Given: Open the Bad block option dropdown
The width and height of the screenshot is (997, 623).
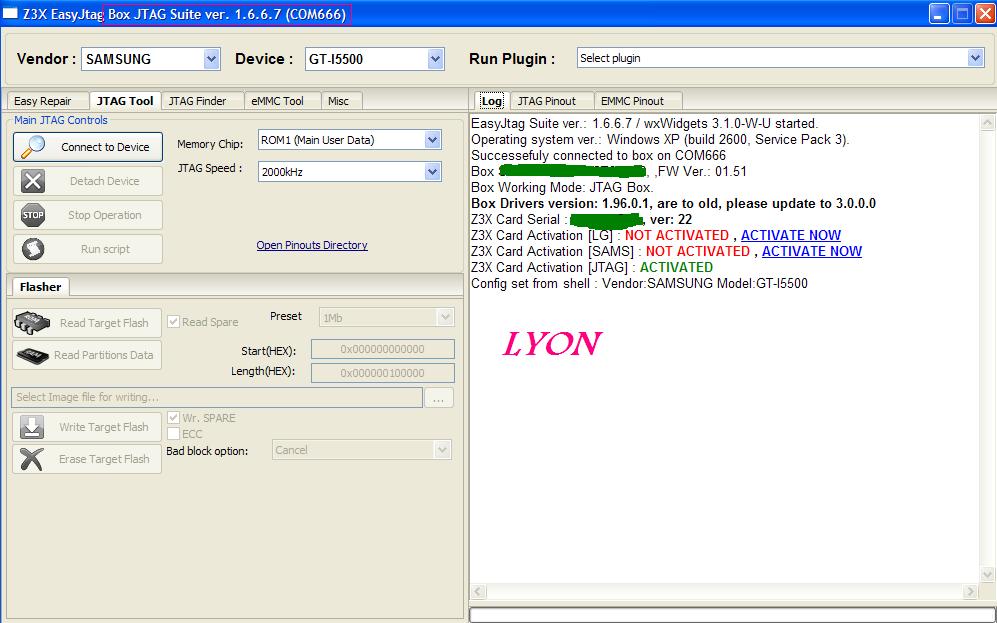Looking at the screenshot, I should pyautogui.click(x=443, y=450).
